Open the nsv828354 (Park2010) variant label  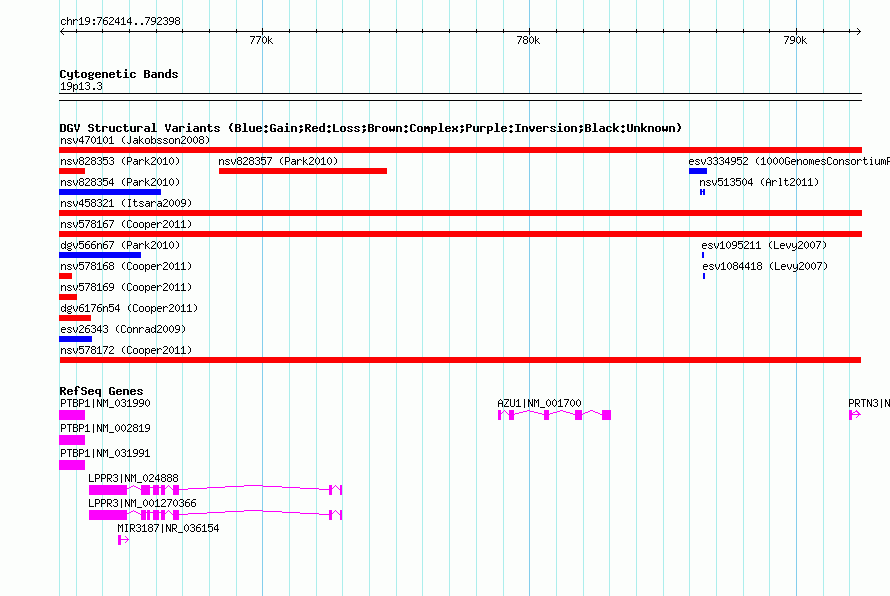pyautogui.click(x=120, y=182)
